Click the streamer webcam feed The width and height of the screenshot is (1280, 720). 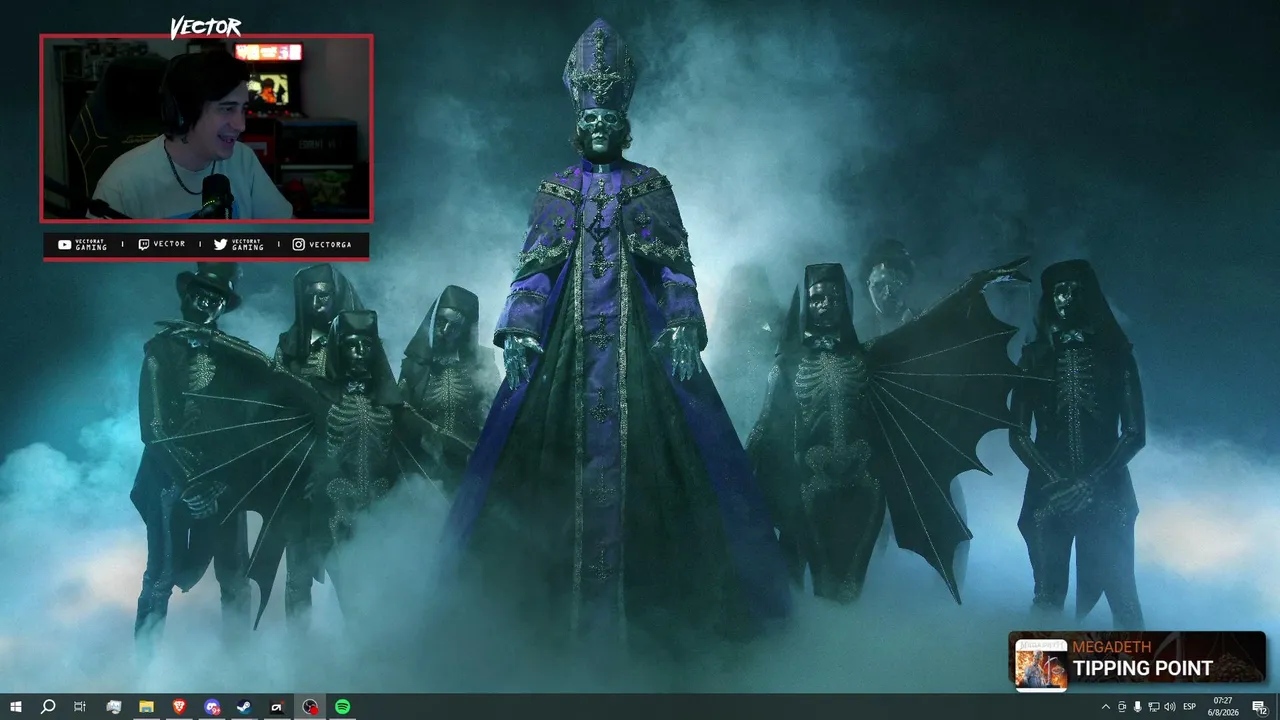[206, 128]
